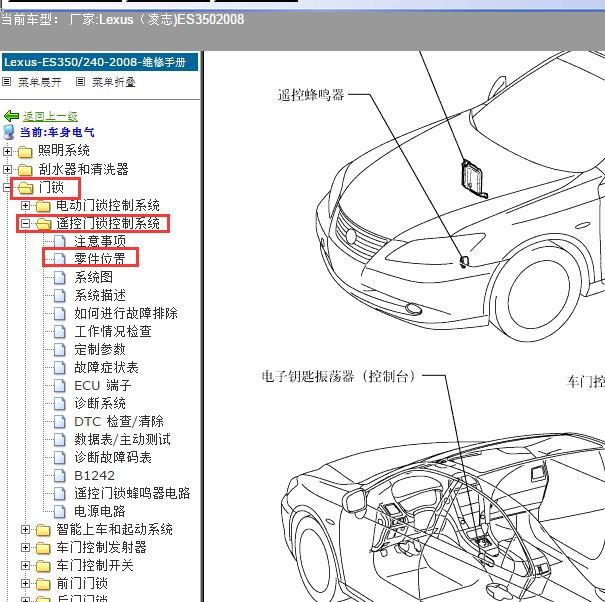The width and height of the screenshot is (605, 602).
Task: Click the page icon beside 零件位置
Action: click(59, 259)
